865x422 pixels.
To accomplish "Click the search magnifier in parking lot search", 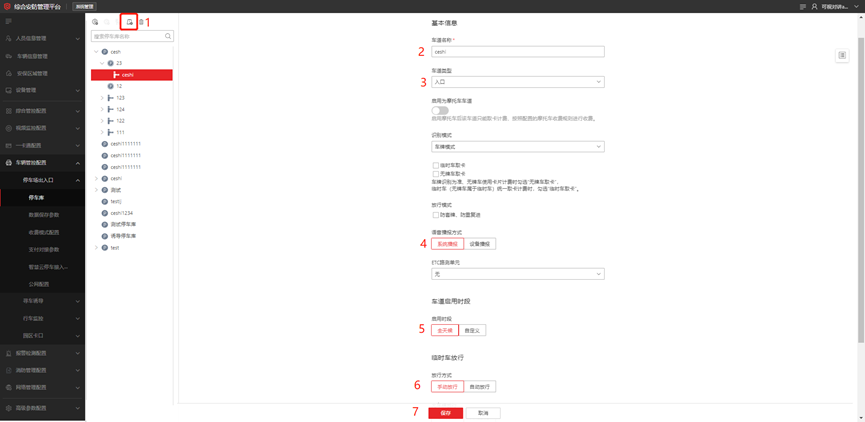I will tap(168, 36).
